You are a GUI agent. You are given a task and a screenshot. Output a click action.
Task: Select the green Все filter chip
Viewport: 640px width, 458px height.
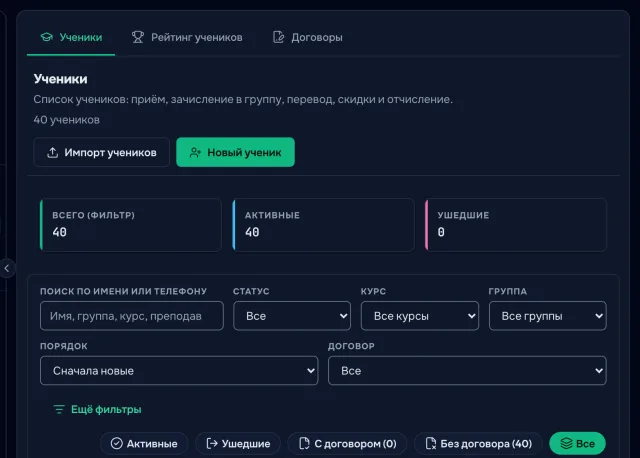click(578, 444)
